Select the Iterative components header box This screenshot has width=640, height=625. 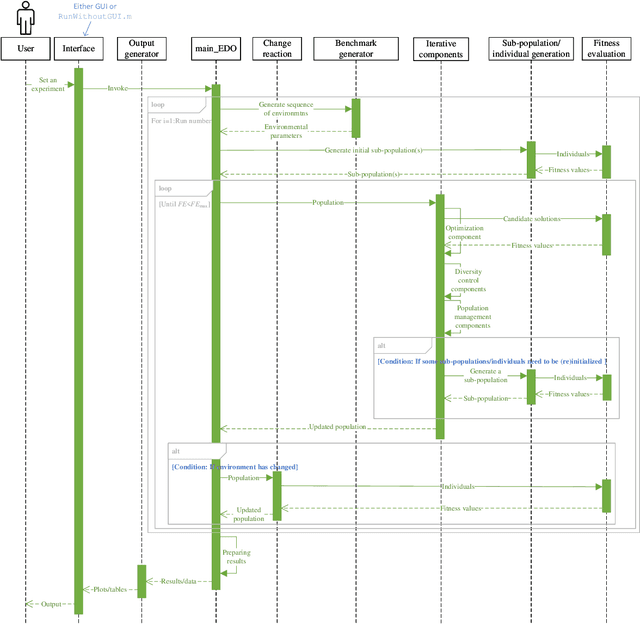[x=439, y=48]
